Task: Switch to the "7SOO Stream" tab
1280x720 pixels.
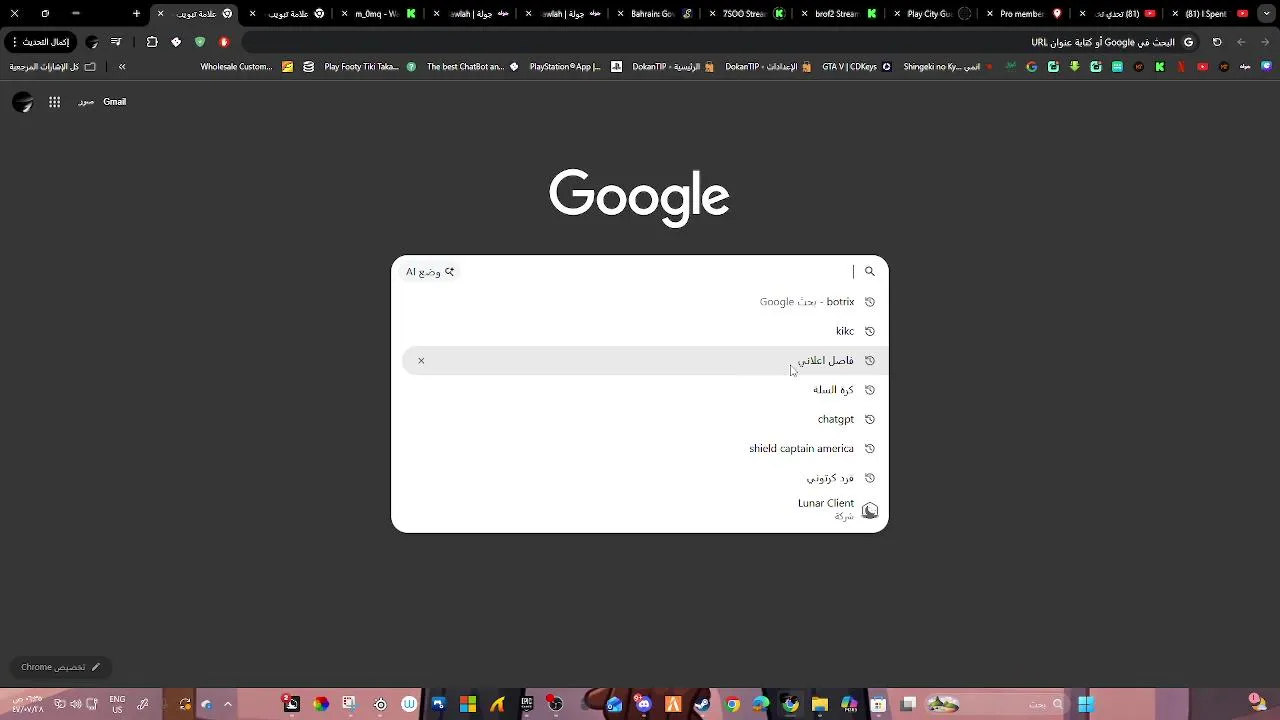Action: 745,14
